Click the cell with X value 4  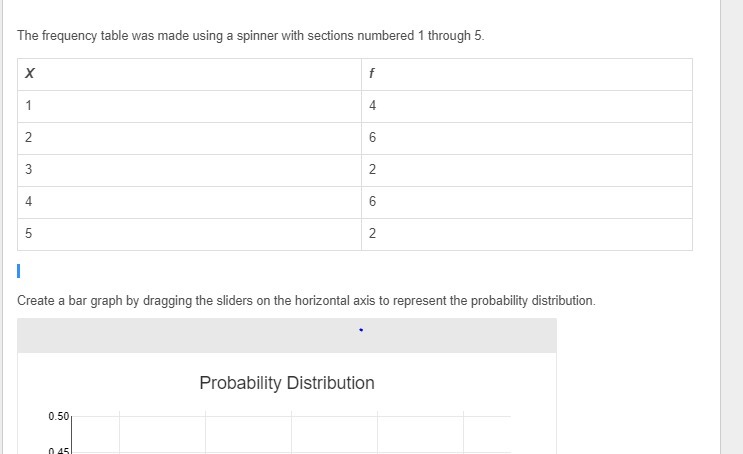tap(190, 202)
